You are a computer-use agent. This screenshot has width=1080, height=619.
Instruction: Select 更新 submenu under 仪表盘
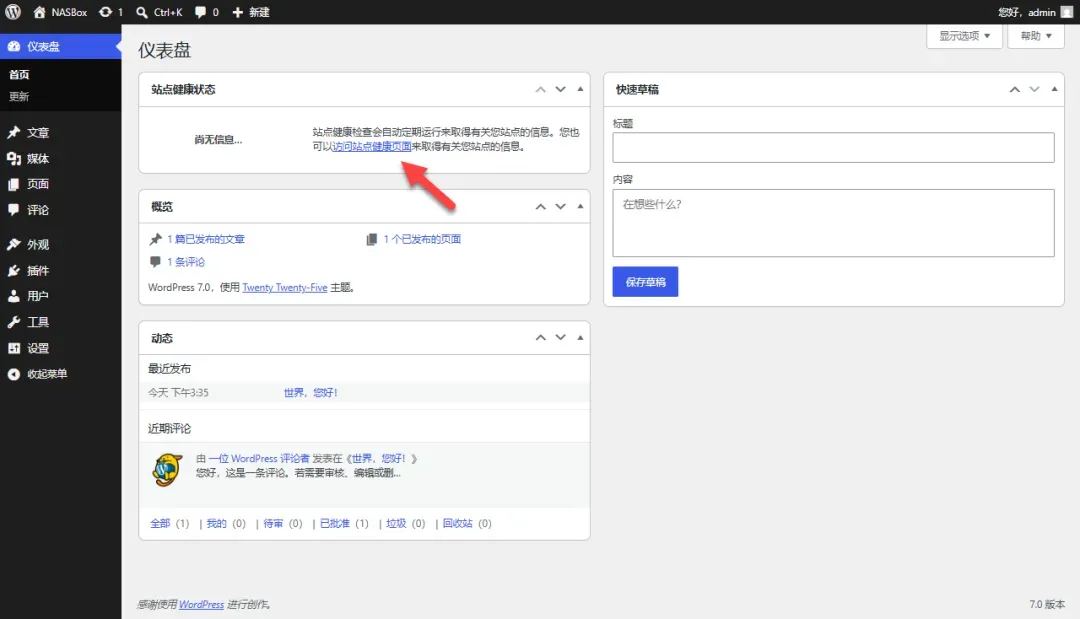click(19, 96)
